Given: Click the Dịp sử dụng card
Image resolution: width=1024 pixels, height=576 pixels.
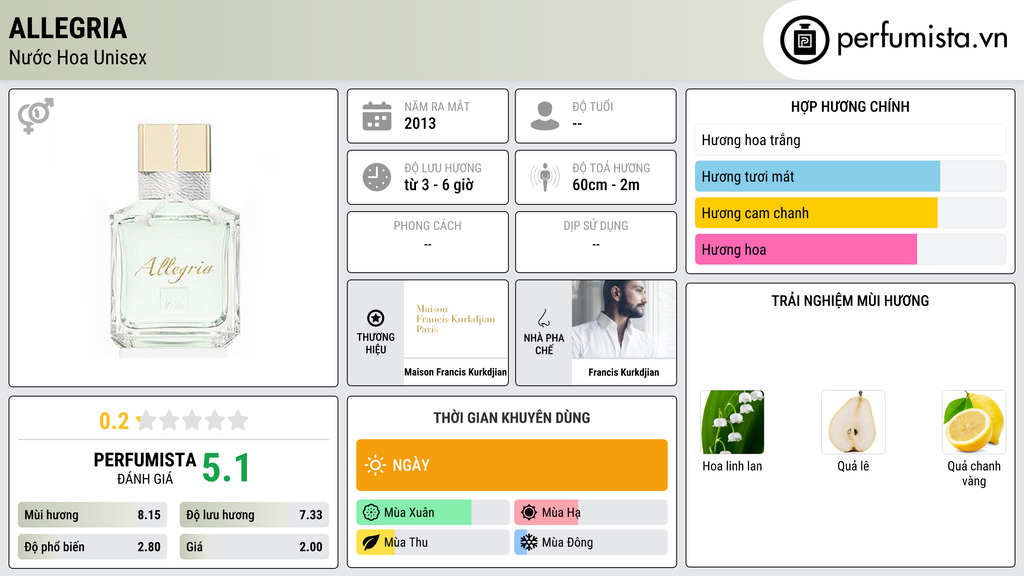Looking at the screenshot, I should [596, 242].
